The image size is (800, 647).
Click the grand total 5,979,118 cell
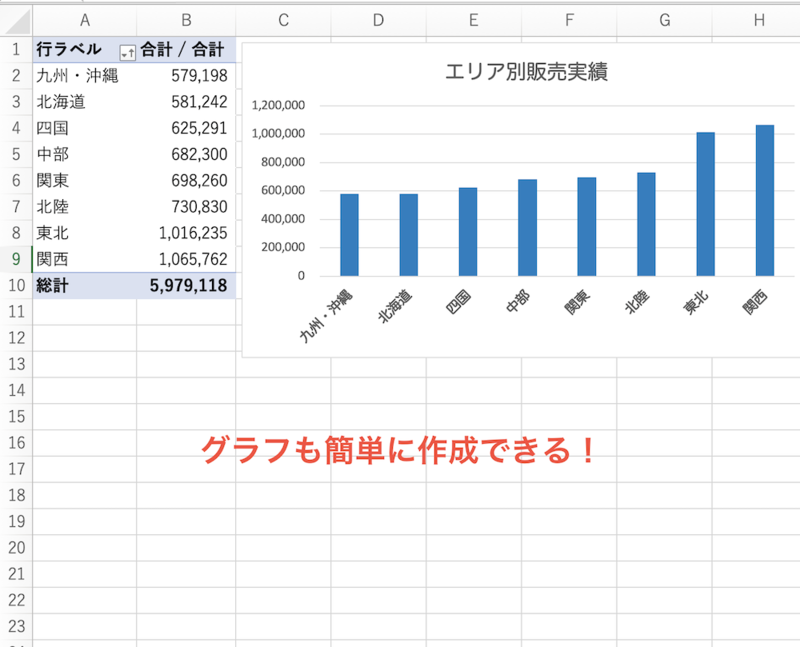186,286
